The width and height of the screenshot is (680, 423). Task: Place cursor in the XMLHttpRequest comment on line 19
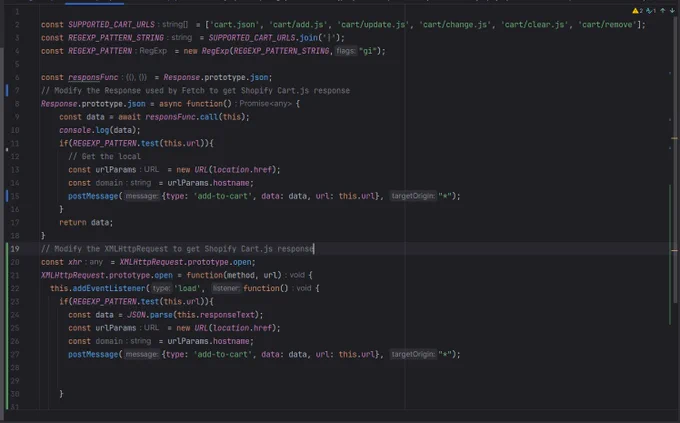[177, 249]
